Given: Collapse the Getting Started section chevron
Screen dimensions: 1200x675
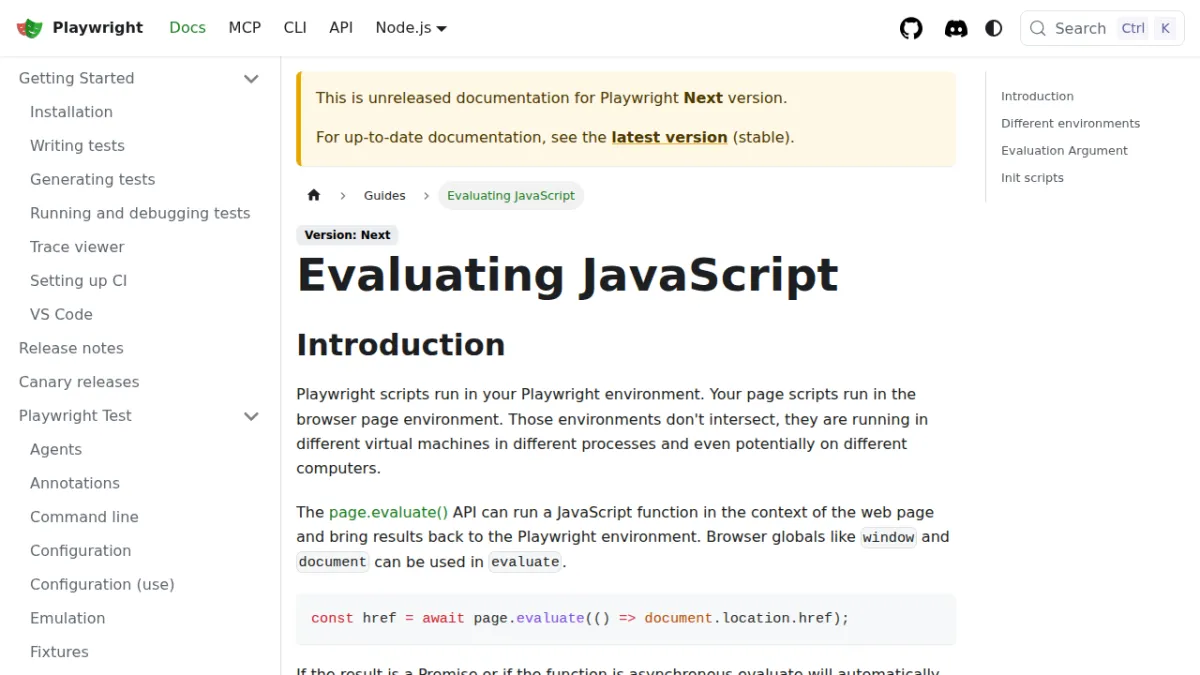Looking at the screenshot, I should click(251, 78).
